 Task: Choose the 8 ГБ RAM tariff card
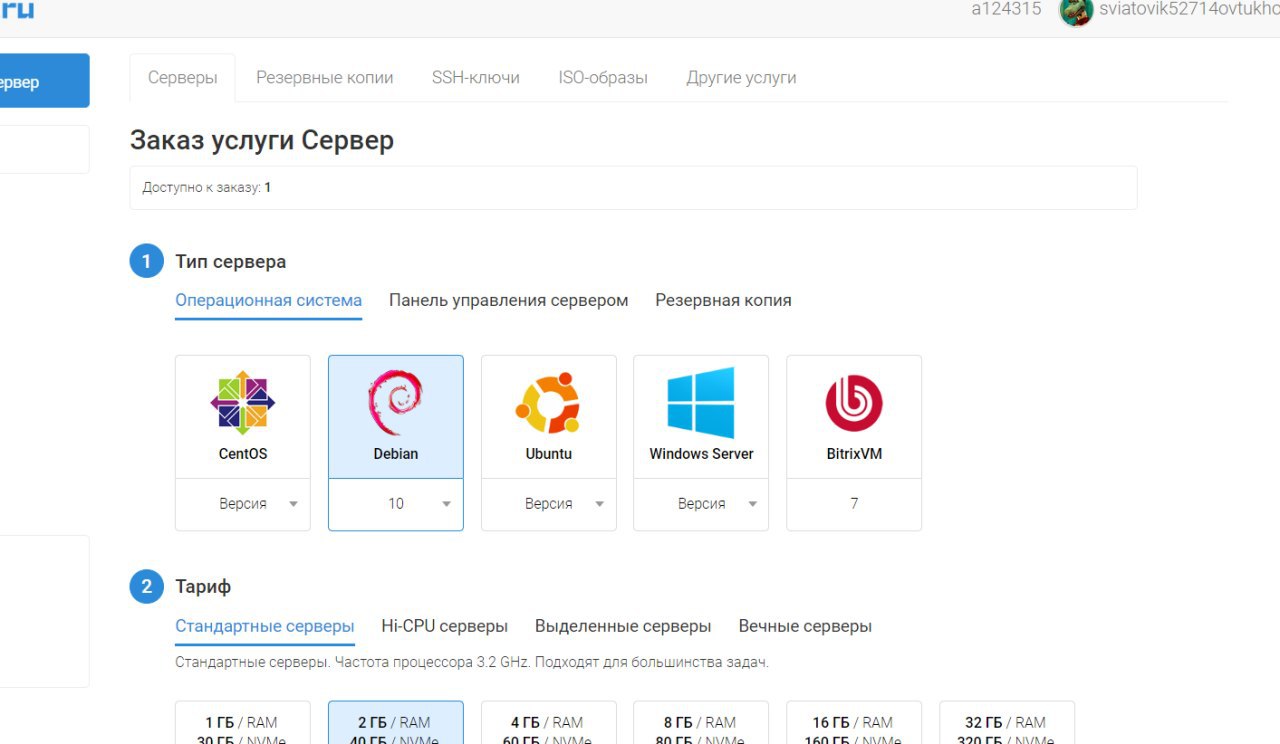click(x=701, y=723)
